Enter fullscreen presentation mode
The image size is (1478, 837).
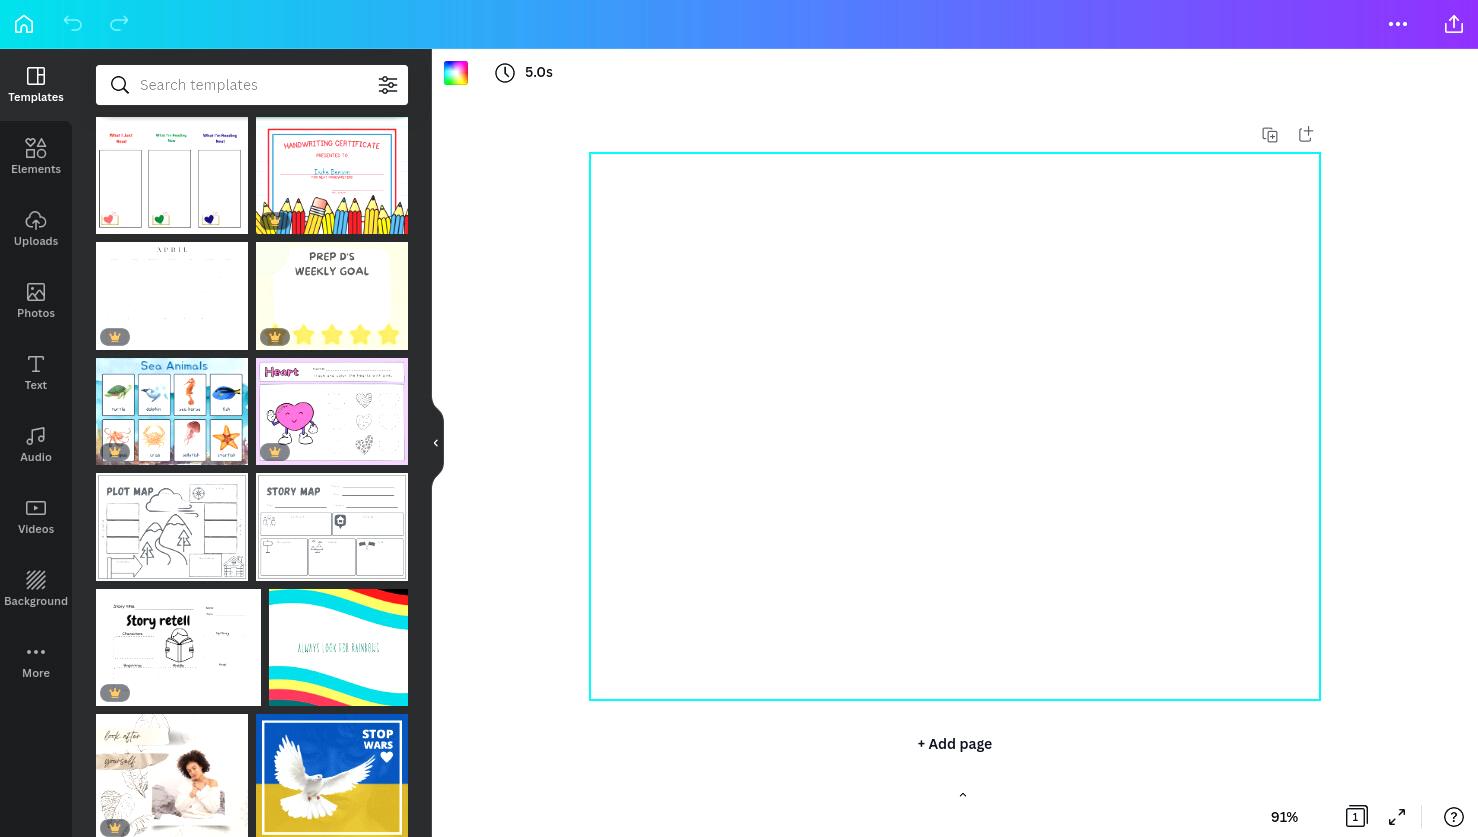point(1397,817)
